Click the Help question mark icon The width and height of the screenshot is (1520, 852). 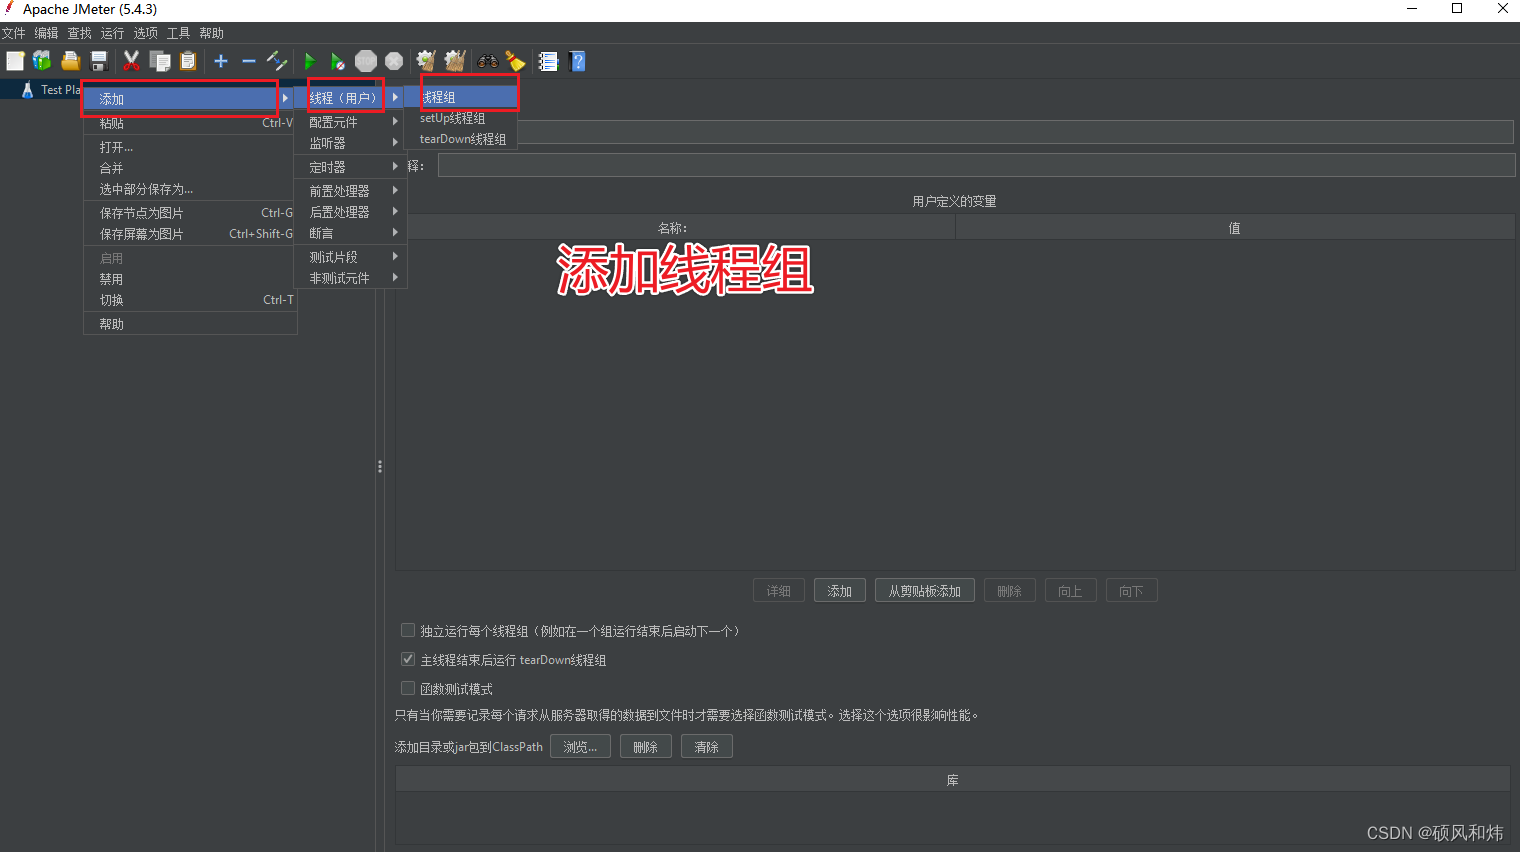click(577, 61)
